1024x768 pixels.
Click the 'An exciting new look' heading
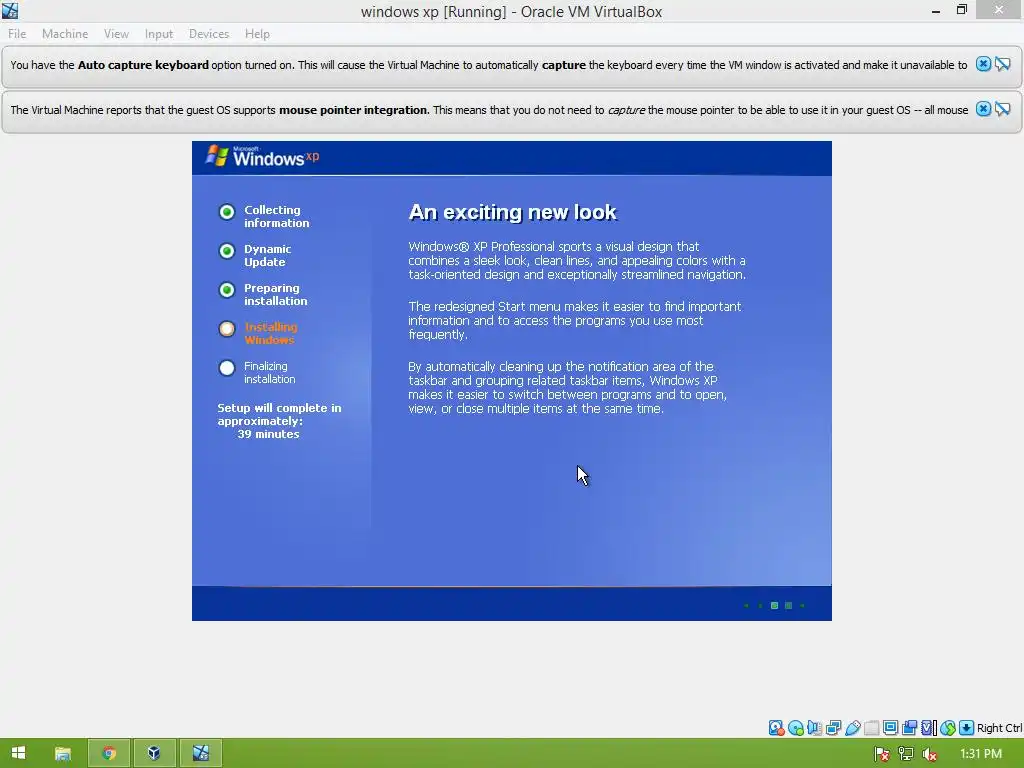pyautogui.click(x=513, y=212)
